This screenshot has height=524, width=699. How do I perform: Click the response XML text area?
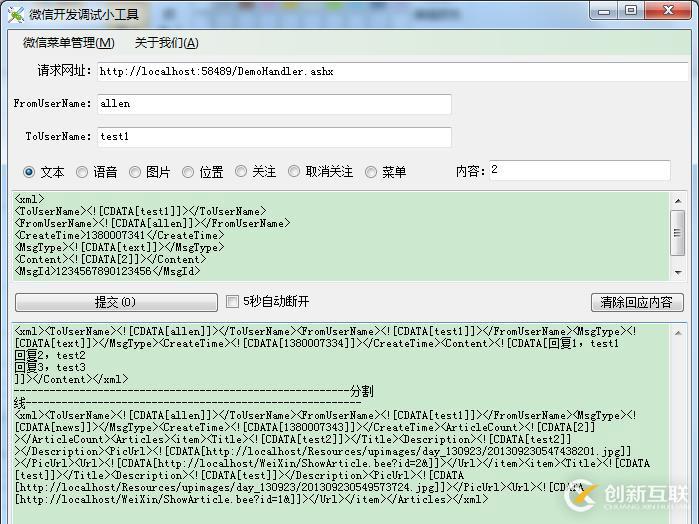point(341,424)
